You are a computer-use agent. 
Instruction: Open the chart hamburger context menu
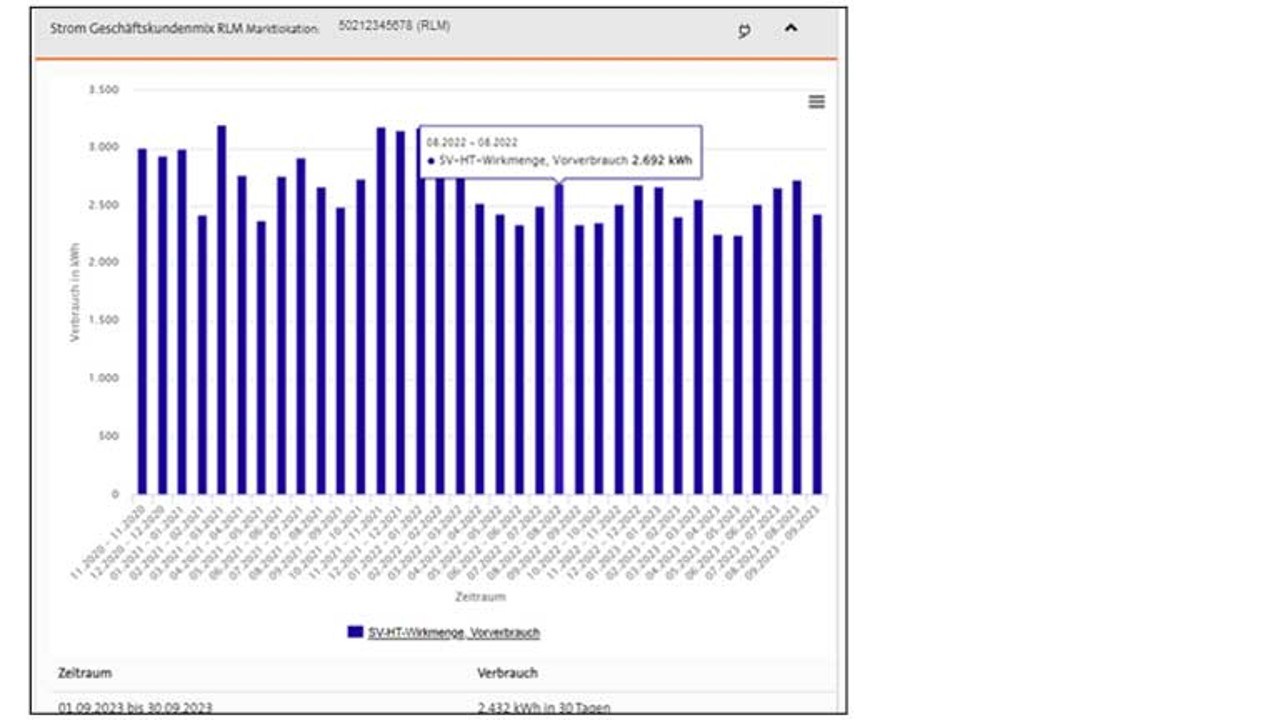pos(817,101)
